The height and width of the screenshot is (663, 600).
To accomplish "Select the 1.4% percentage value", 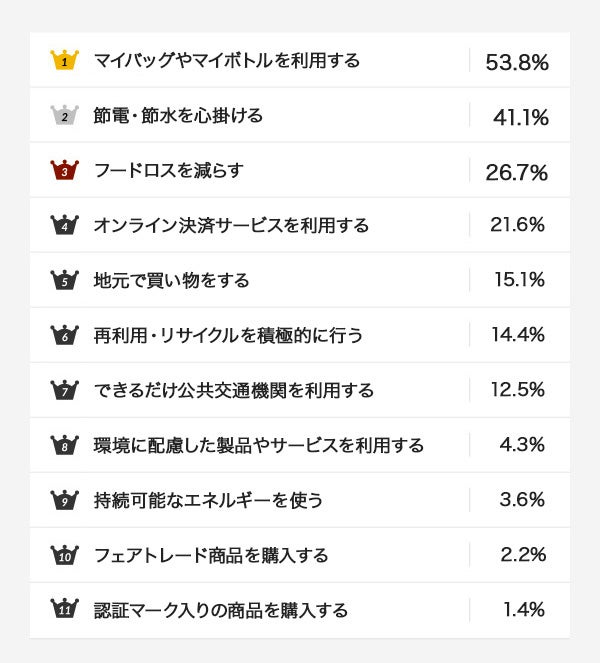I will coord(524,609).
